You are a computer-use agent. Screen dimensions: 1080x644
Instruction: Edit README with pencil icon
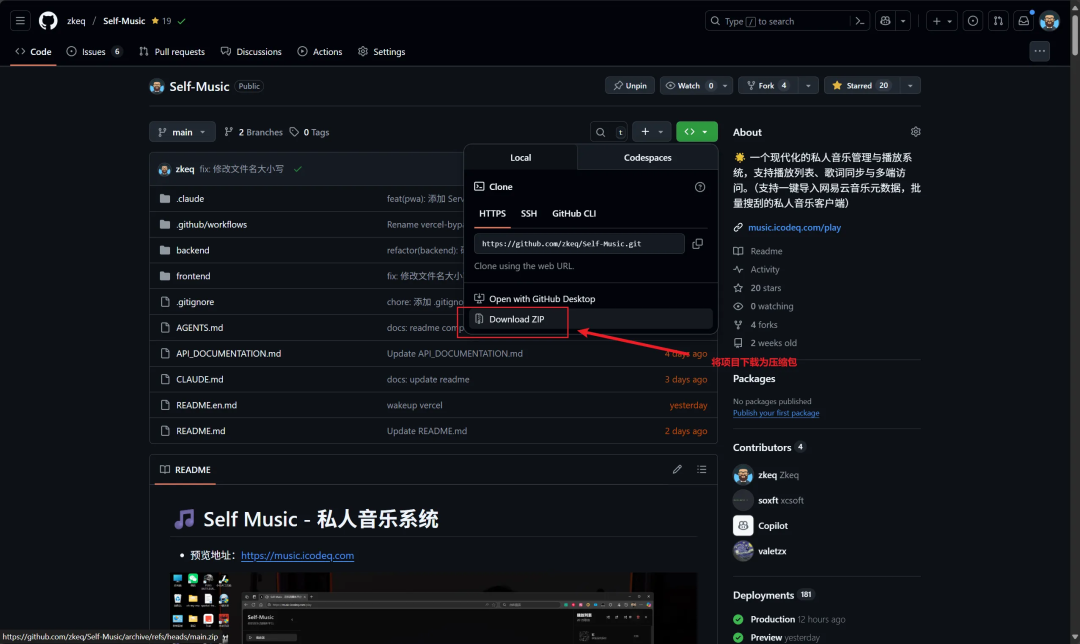[677, 469]
